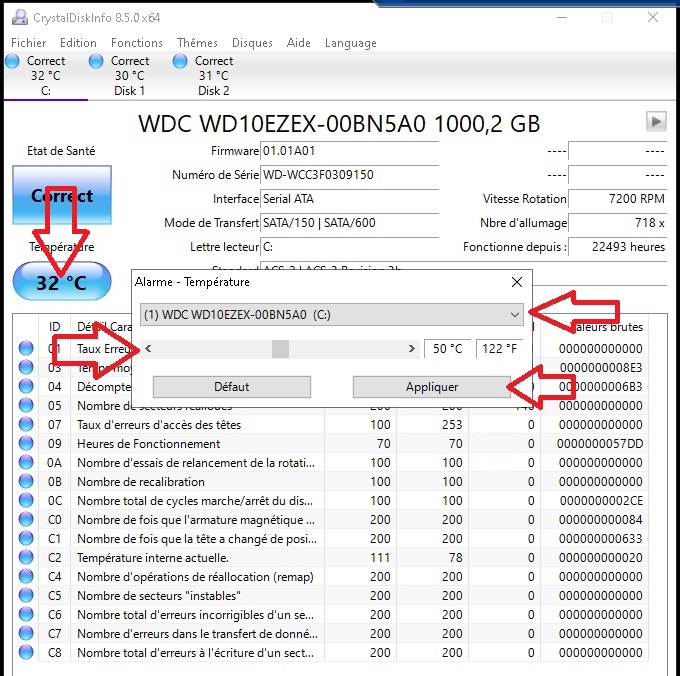The image size is (680, 676).
Task: Click slider right arrow to increase temperature
Action: pos(411,349)
